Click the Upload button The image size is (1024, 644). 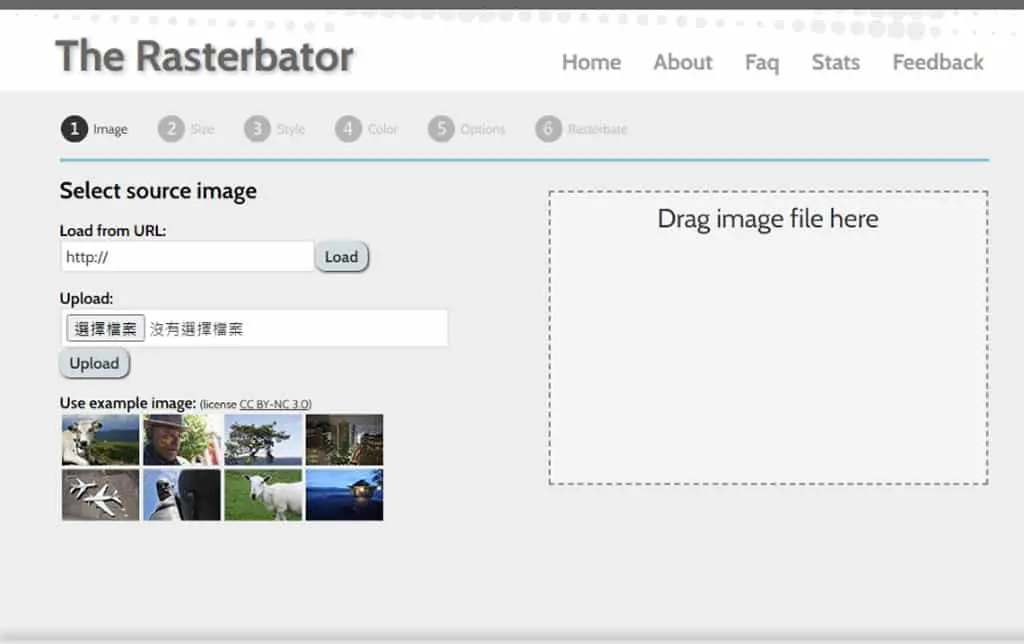[95, 363]
